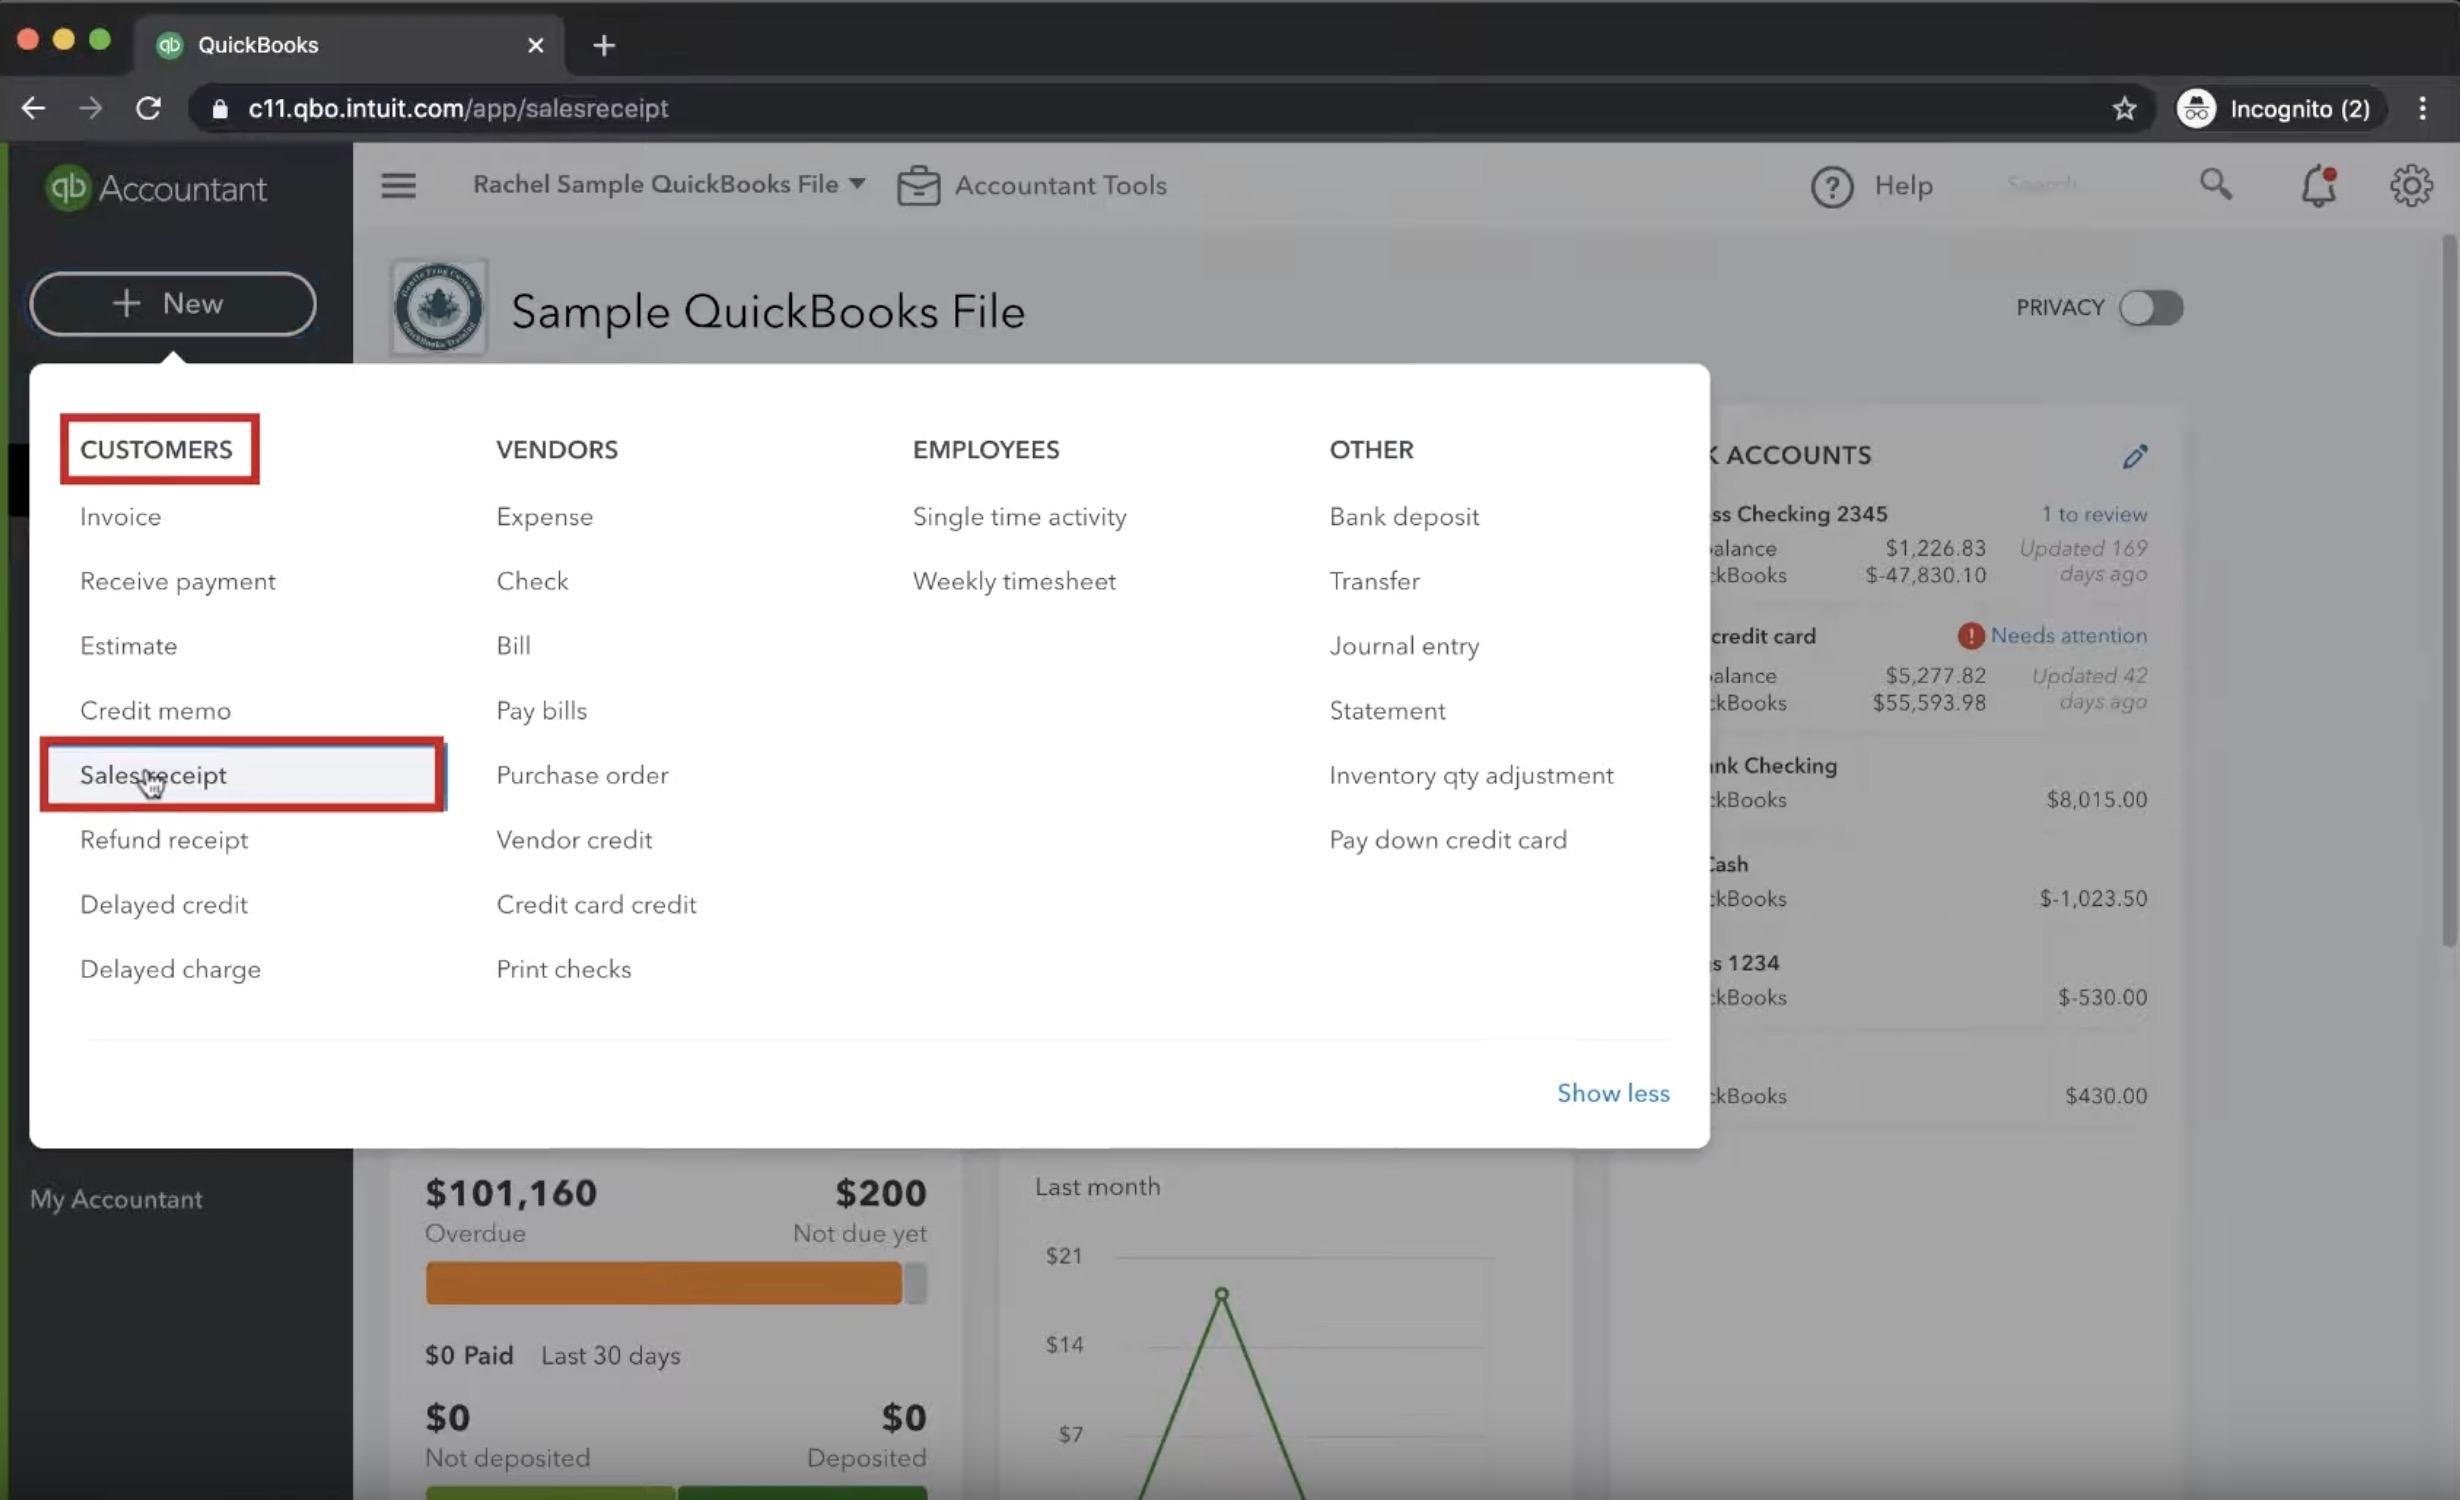Go forward in browser history
The image size is (2460, 1500).
pyautogui.click(x=90, y=108)
